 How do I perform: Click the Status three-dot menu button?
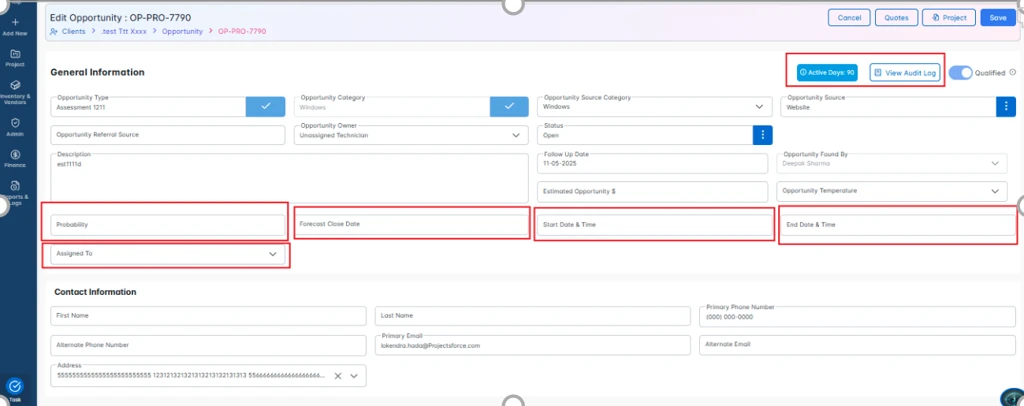[762, 135]
